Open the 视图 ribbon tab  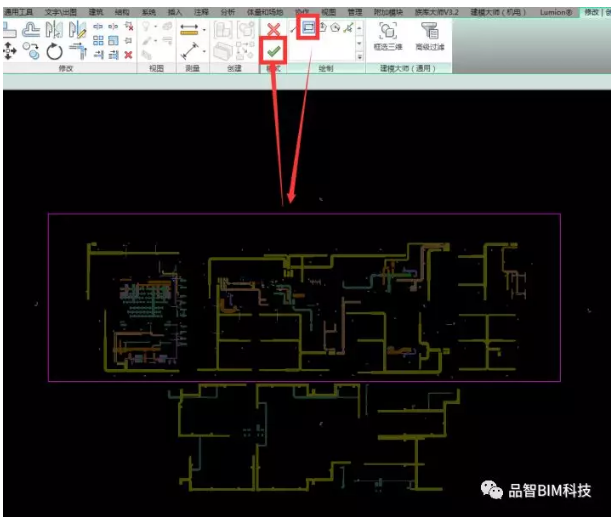point(328,13)
